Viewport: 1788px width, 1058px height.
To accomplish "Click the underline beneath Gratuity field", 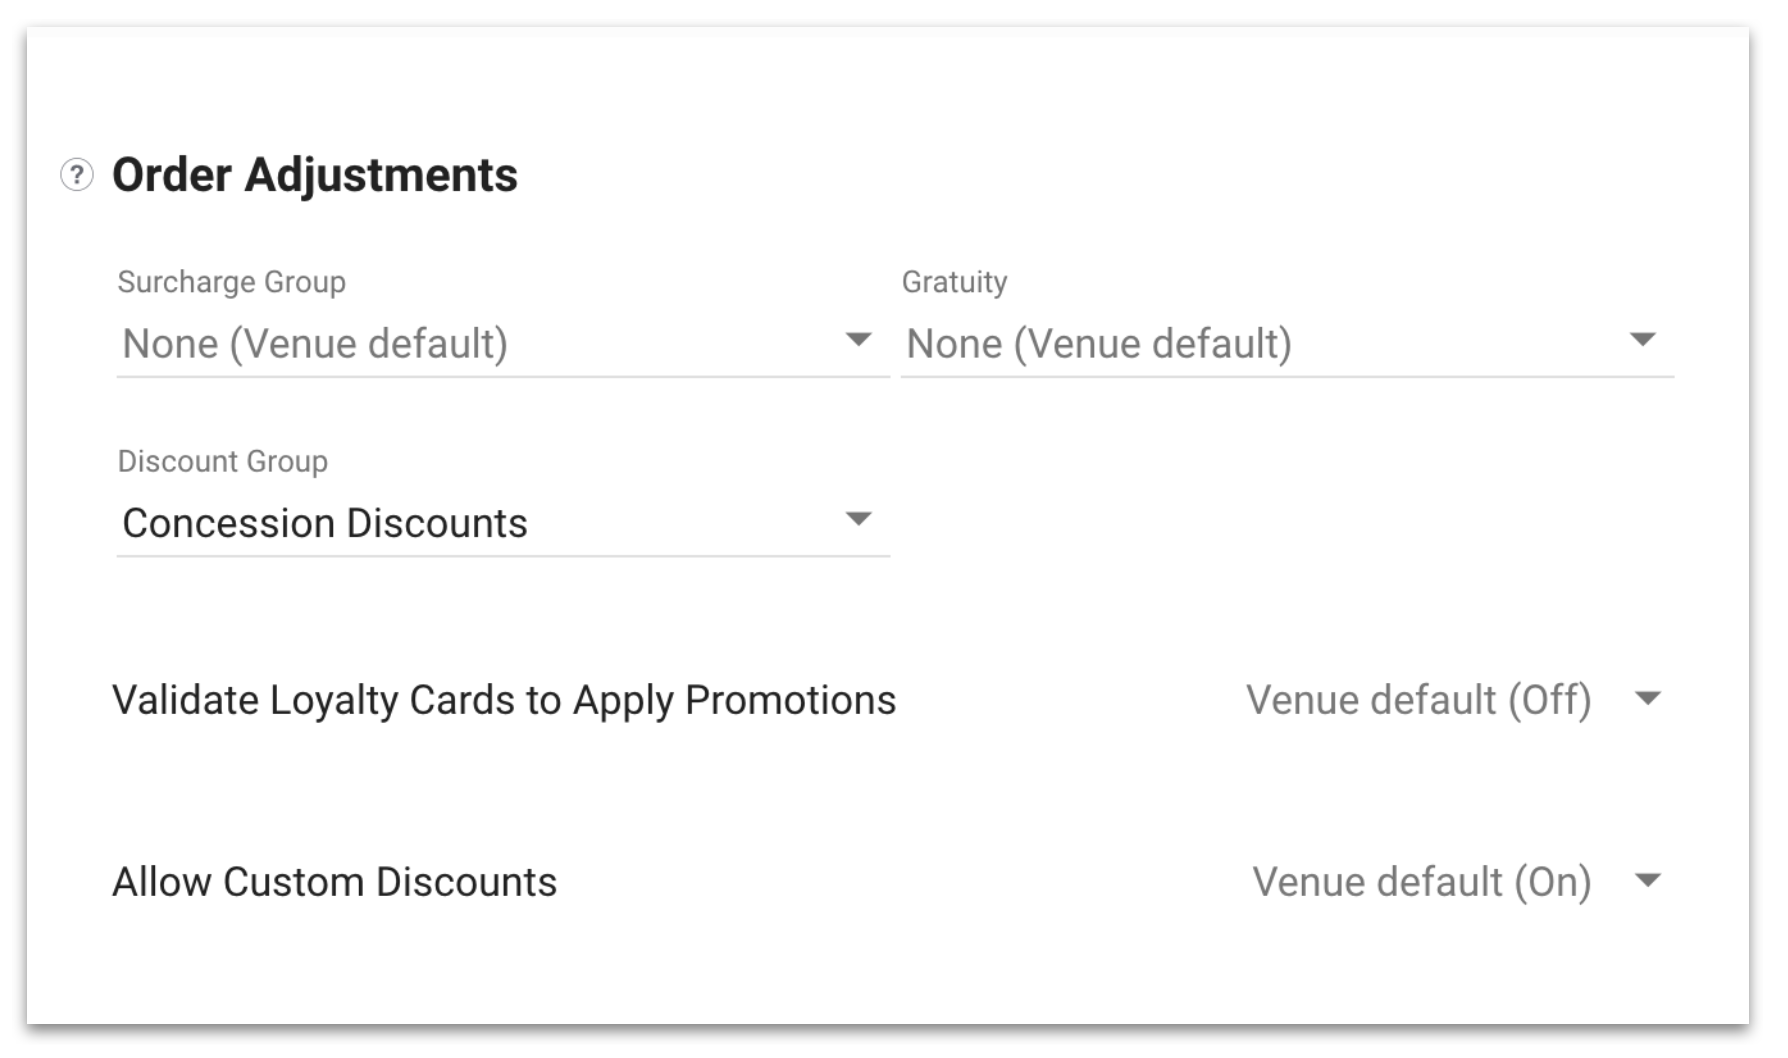I will pyautogui.click(x=1287, y=377).
